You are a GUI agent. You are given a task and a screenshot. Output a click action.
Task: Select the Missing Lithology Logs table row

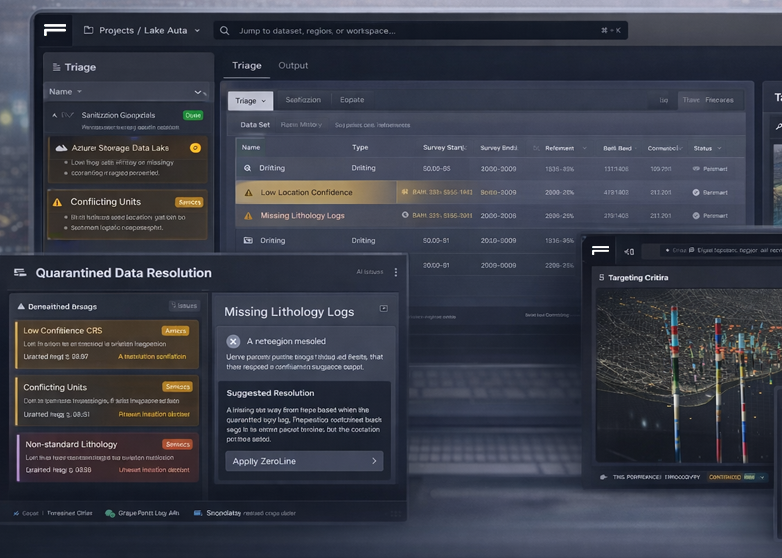click(490, 215)
